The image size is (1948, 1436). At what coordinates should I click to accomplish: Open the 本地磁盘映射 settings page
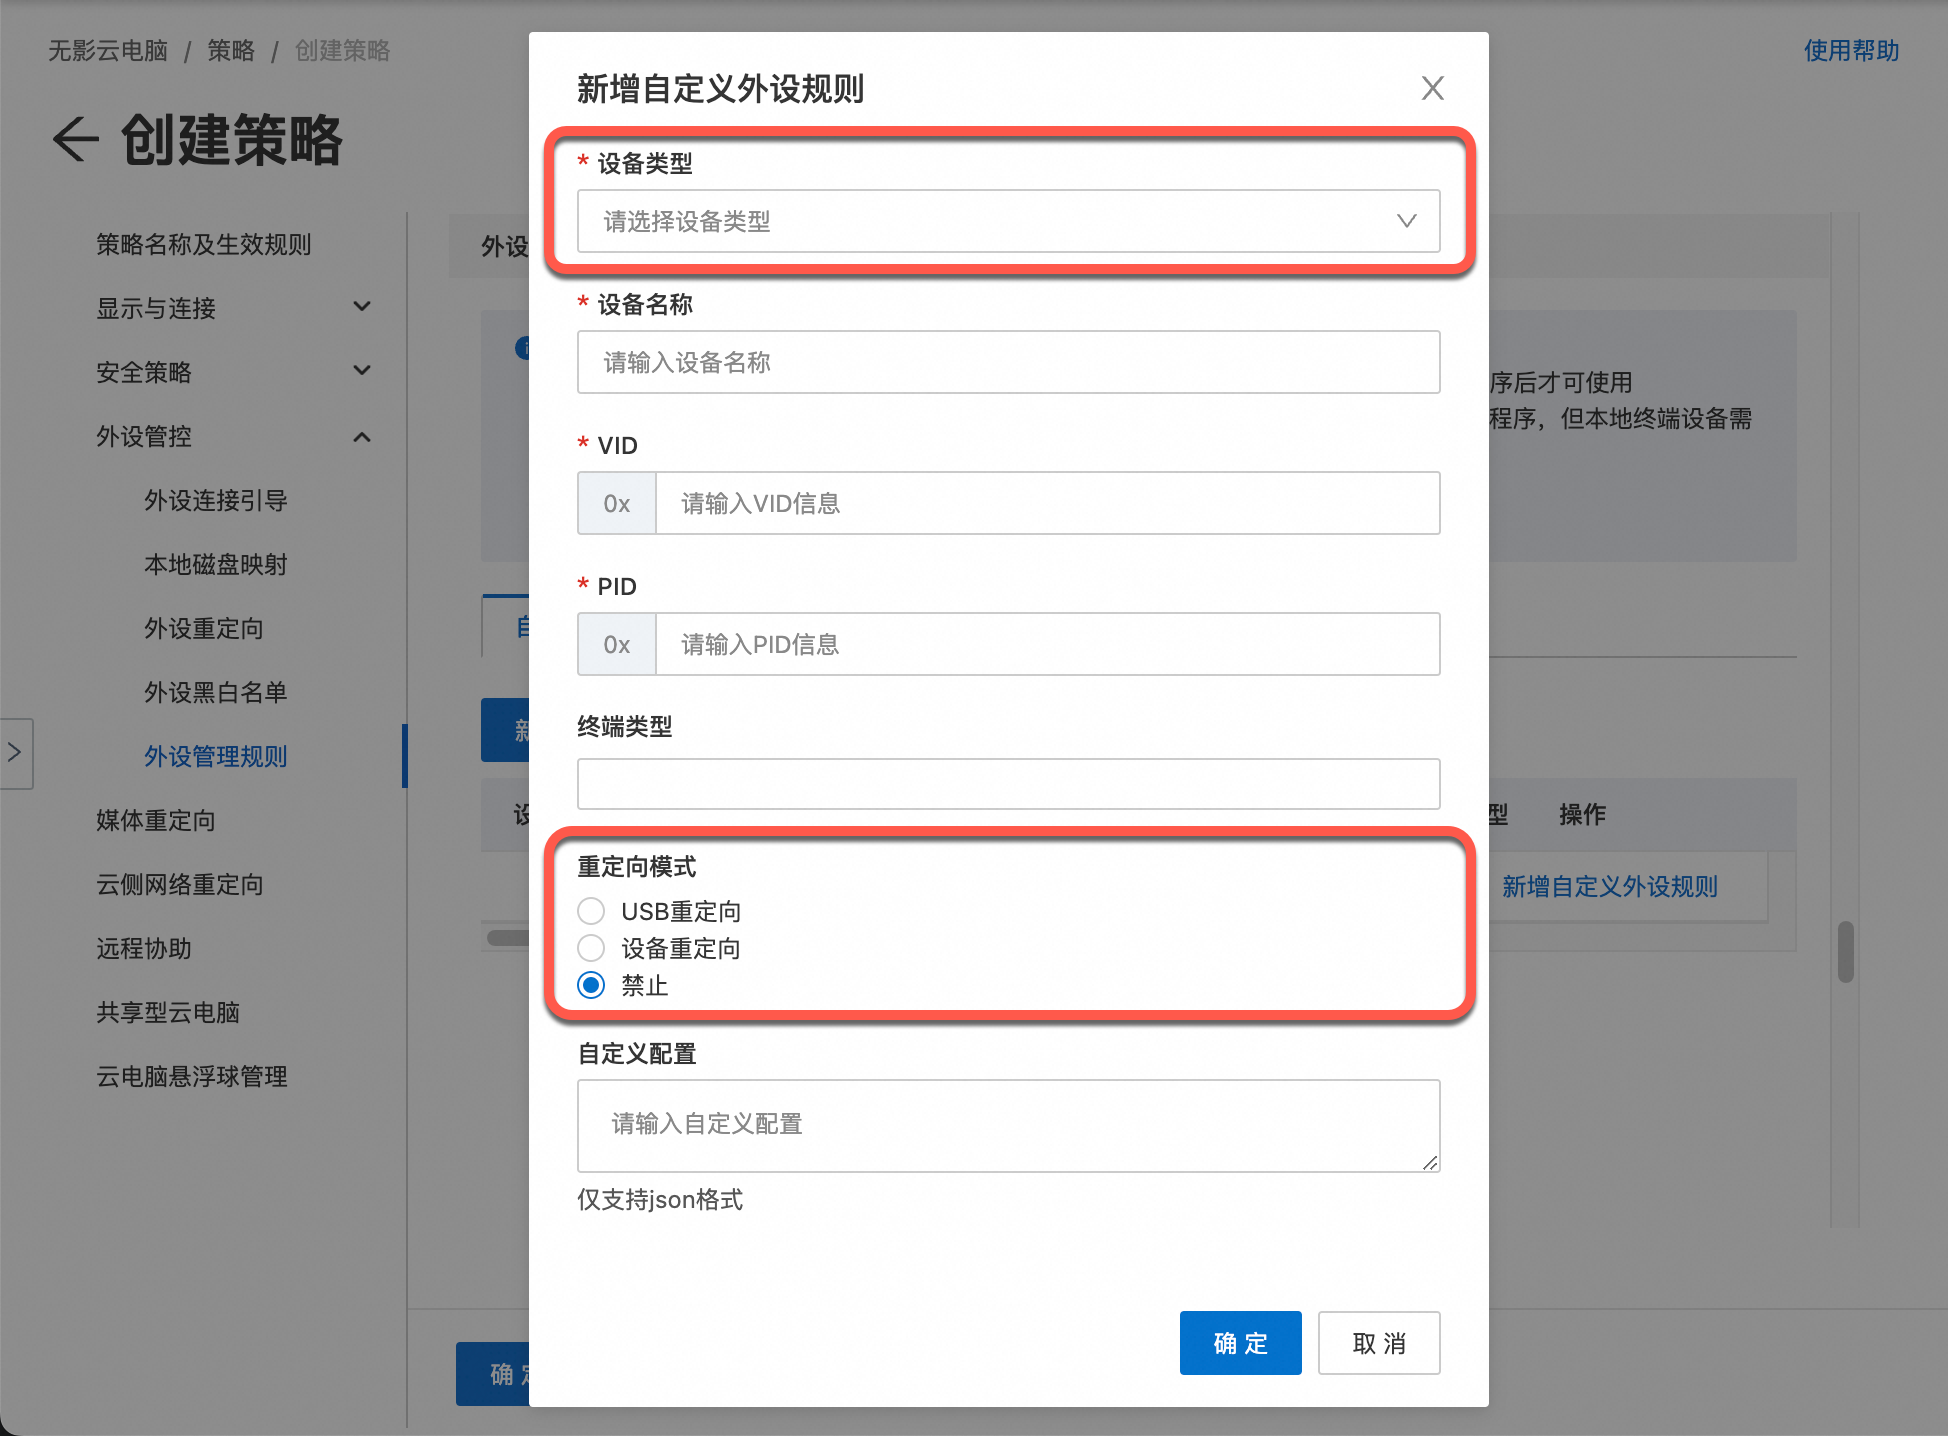click(x=215, y=564)
